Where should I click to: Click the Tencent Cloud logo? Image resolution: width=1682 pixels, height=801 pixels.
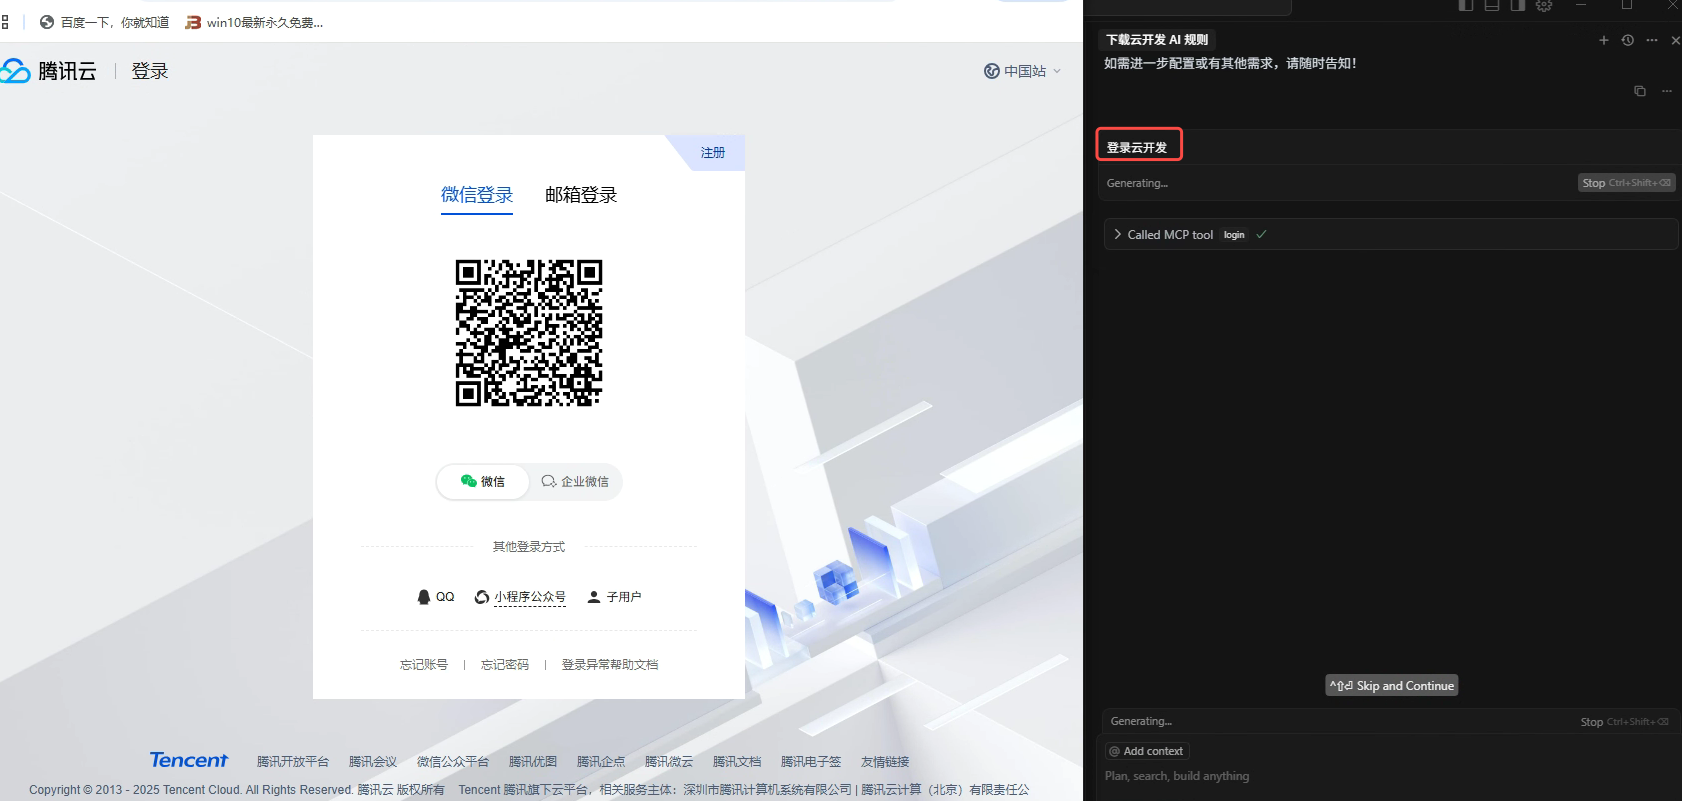(48, 71)
